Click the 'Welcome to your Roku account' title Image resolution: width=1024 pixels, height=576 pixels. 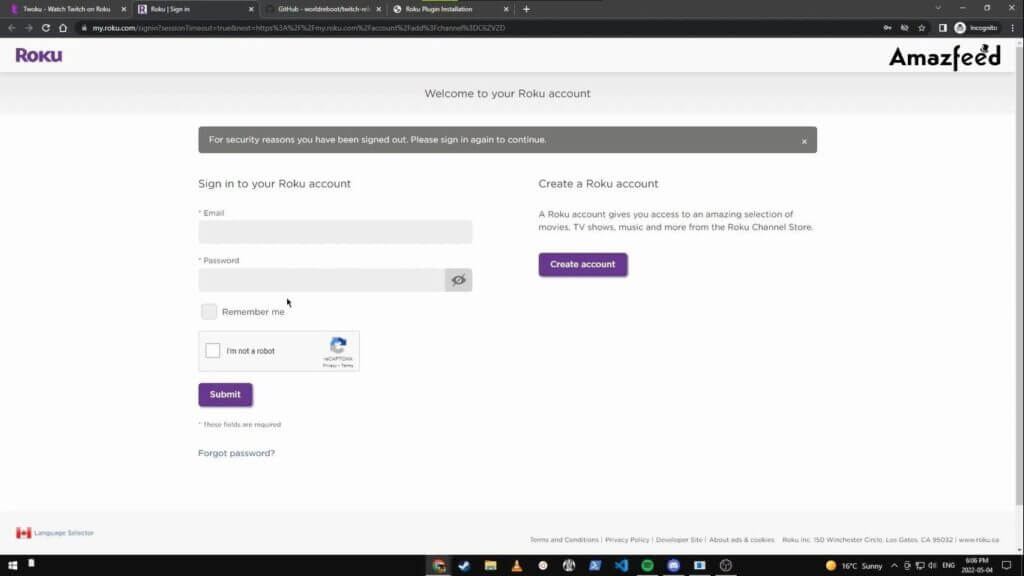pyautogui.click(x=507, y=94)
